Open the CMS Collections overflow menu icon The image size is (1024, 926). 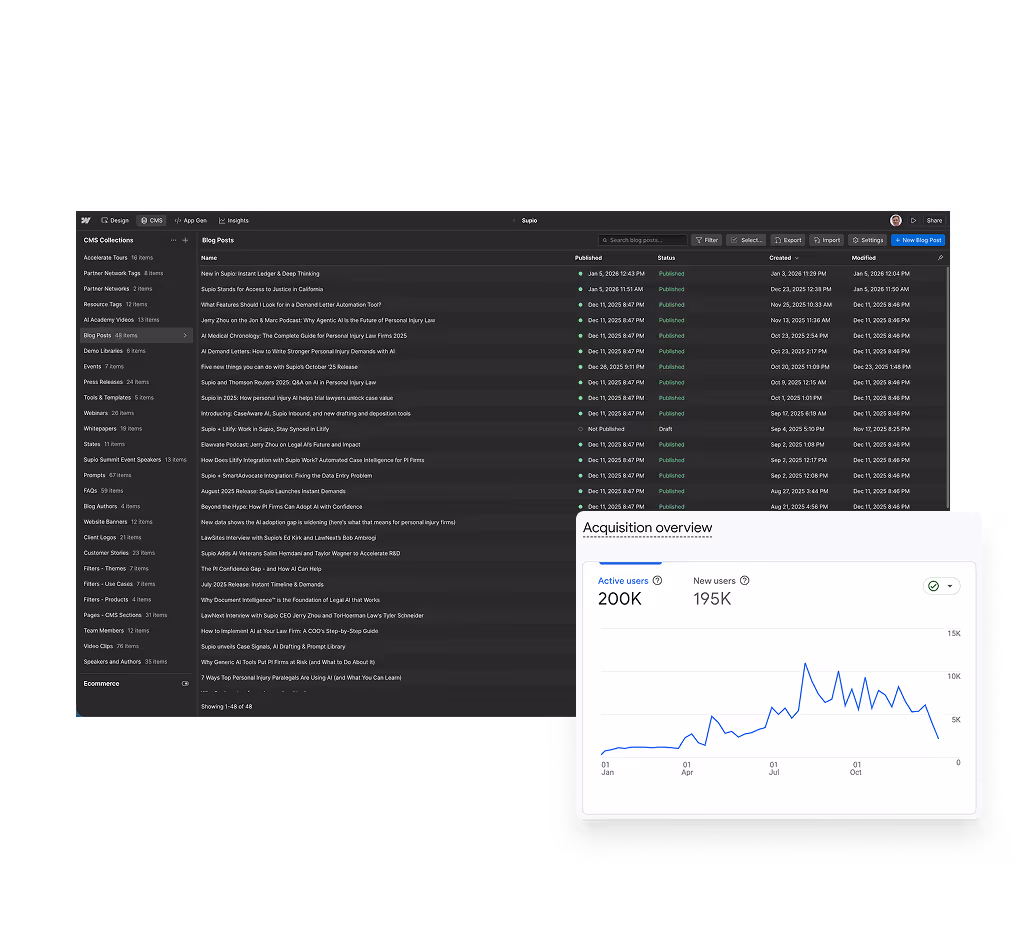coord(173,240)
